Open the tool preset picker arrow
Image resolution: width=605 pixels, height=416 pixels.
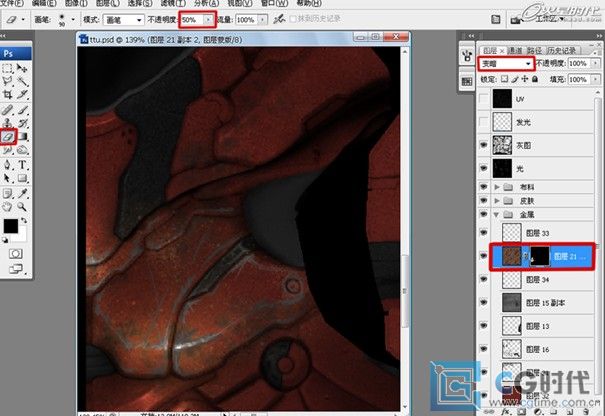[x=23, y=19]
